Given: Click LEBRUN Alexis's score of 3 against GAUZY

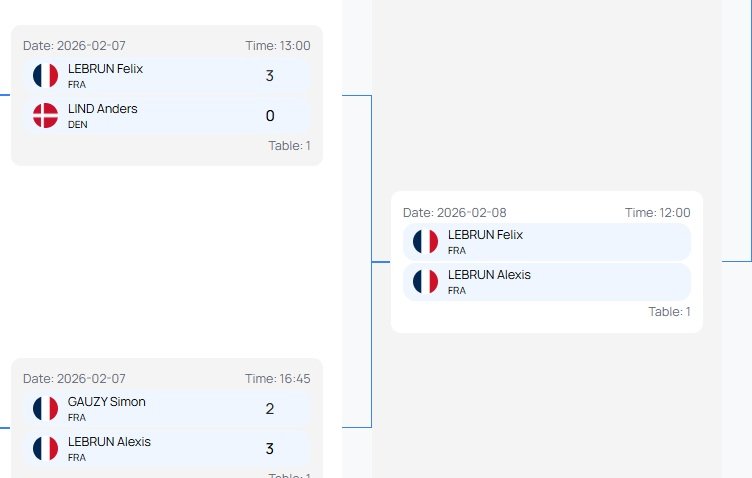Looking at the screenshot, I should pyautogui.click(x=270, y=449).
